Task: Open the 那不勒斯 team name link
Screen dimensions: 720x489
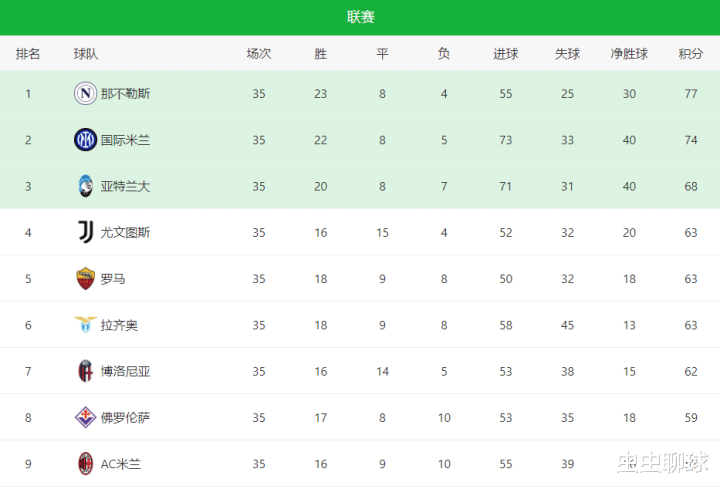Action: pyautogui.click(x=125, y=94)
